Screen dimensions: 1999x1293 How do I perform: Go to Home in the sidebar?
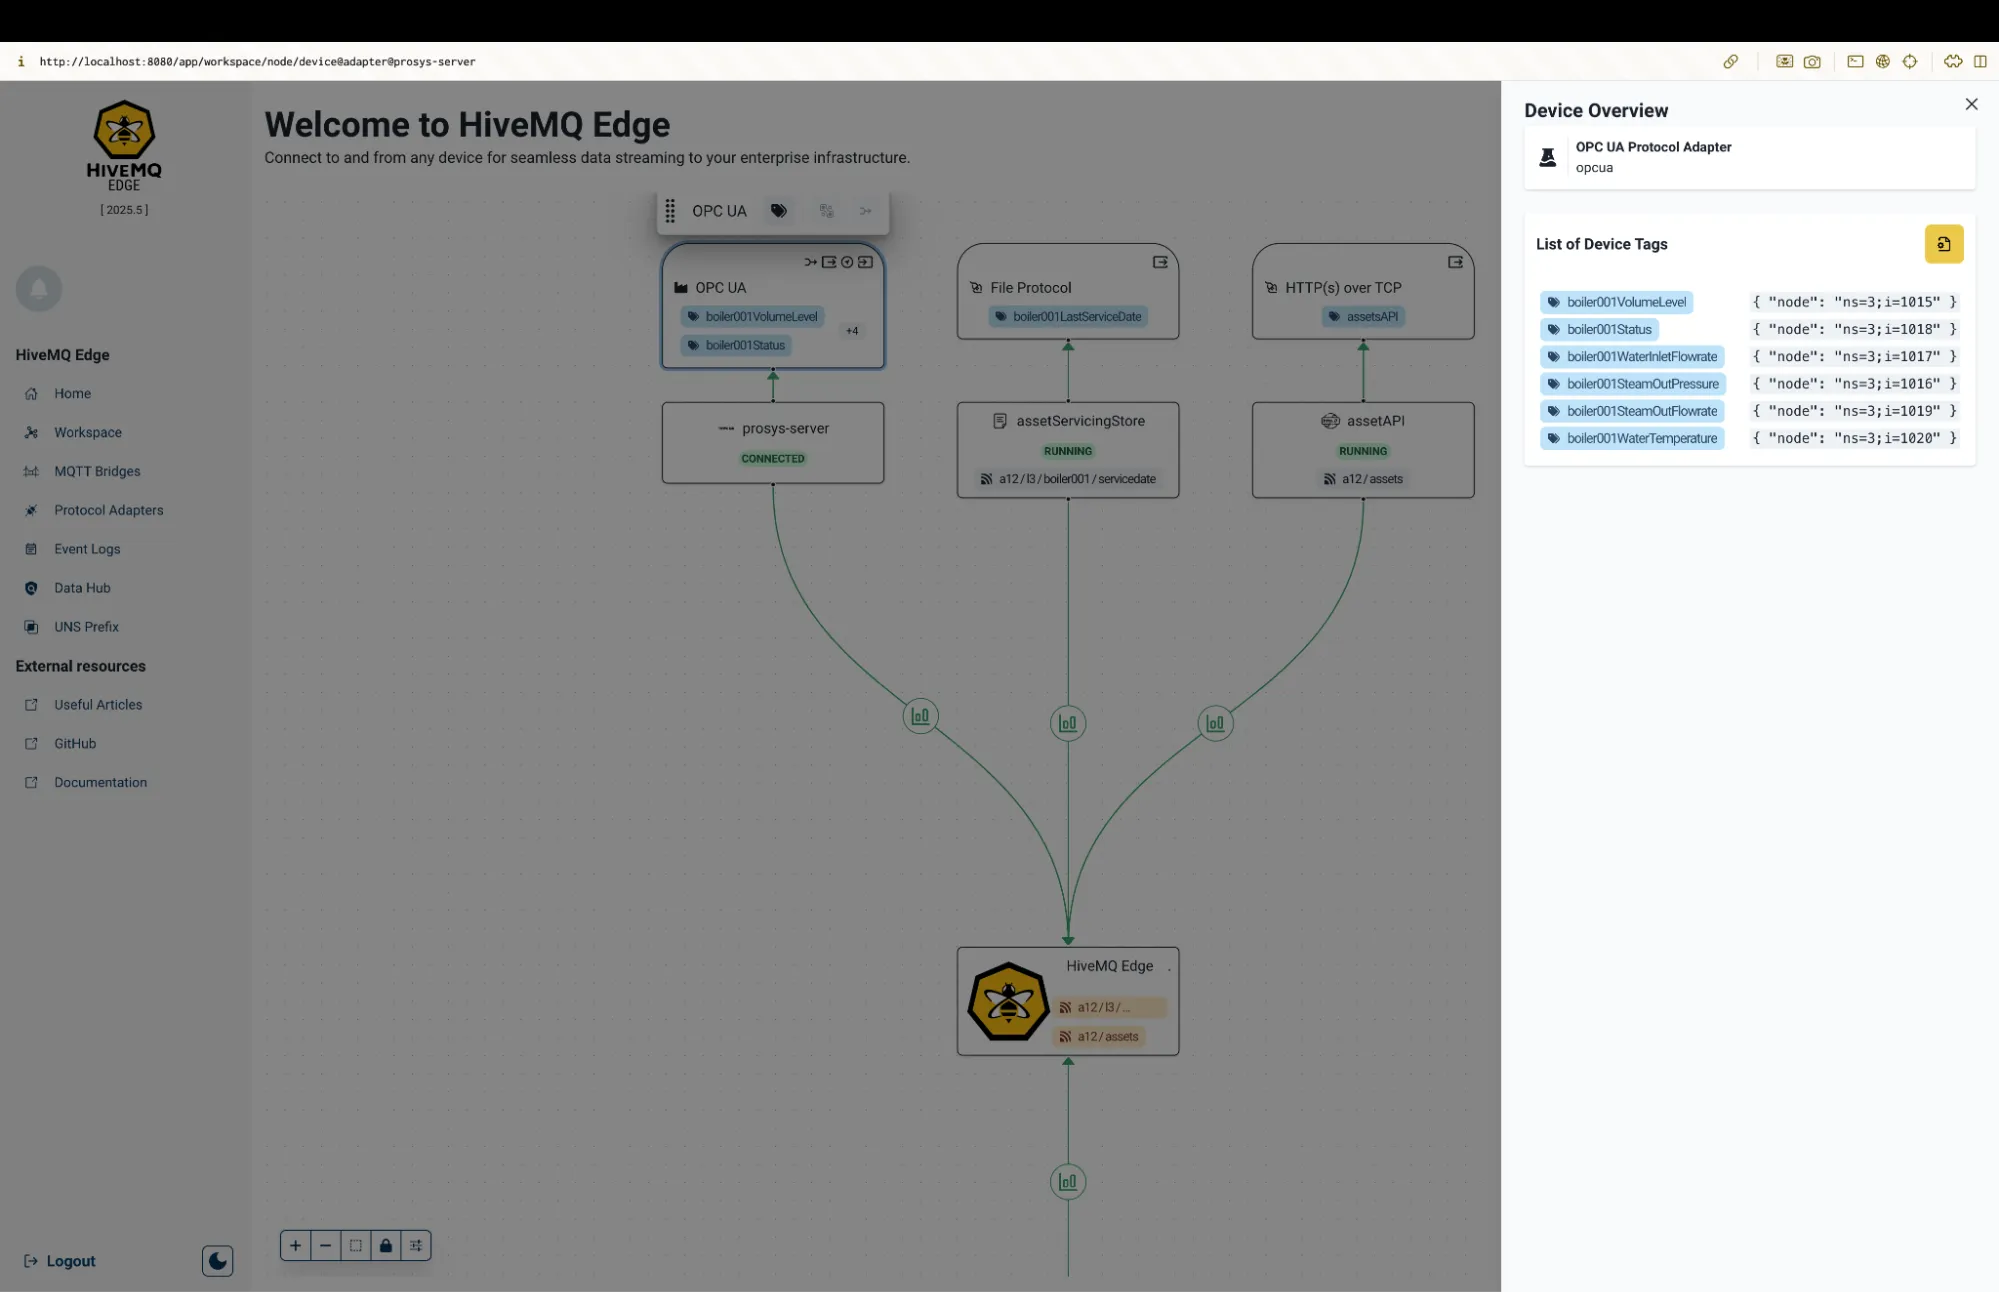72,394
